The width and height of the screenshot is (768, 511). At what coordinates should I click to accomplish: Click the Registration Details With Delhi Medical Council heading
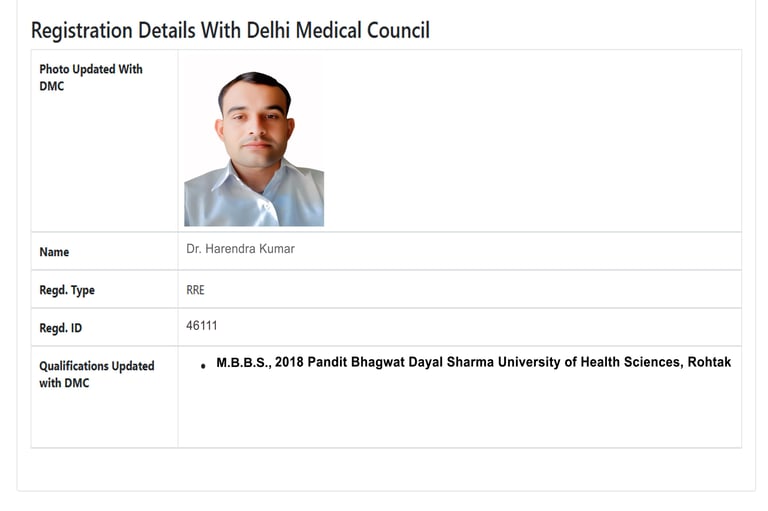[x=230, y=30]
